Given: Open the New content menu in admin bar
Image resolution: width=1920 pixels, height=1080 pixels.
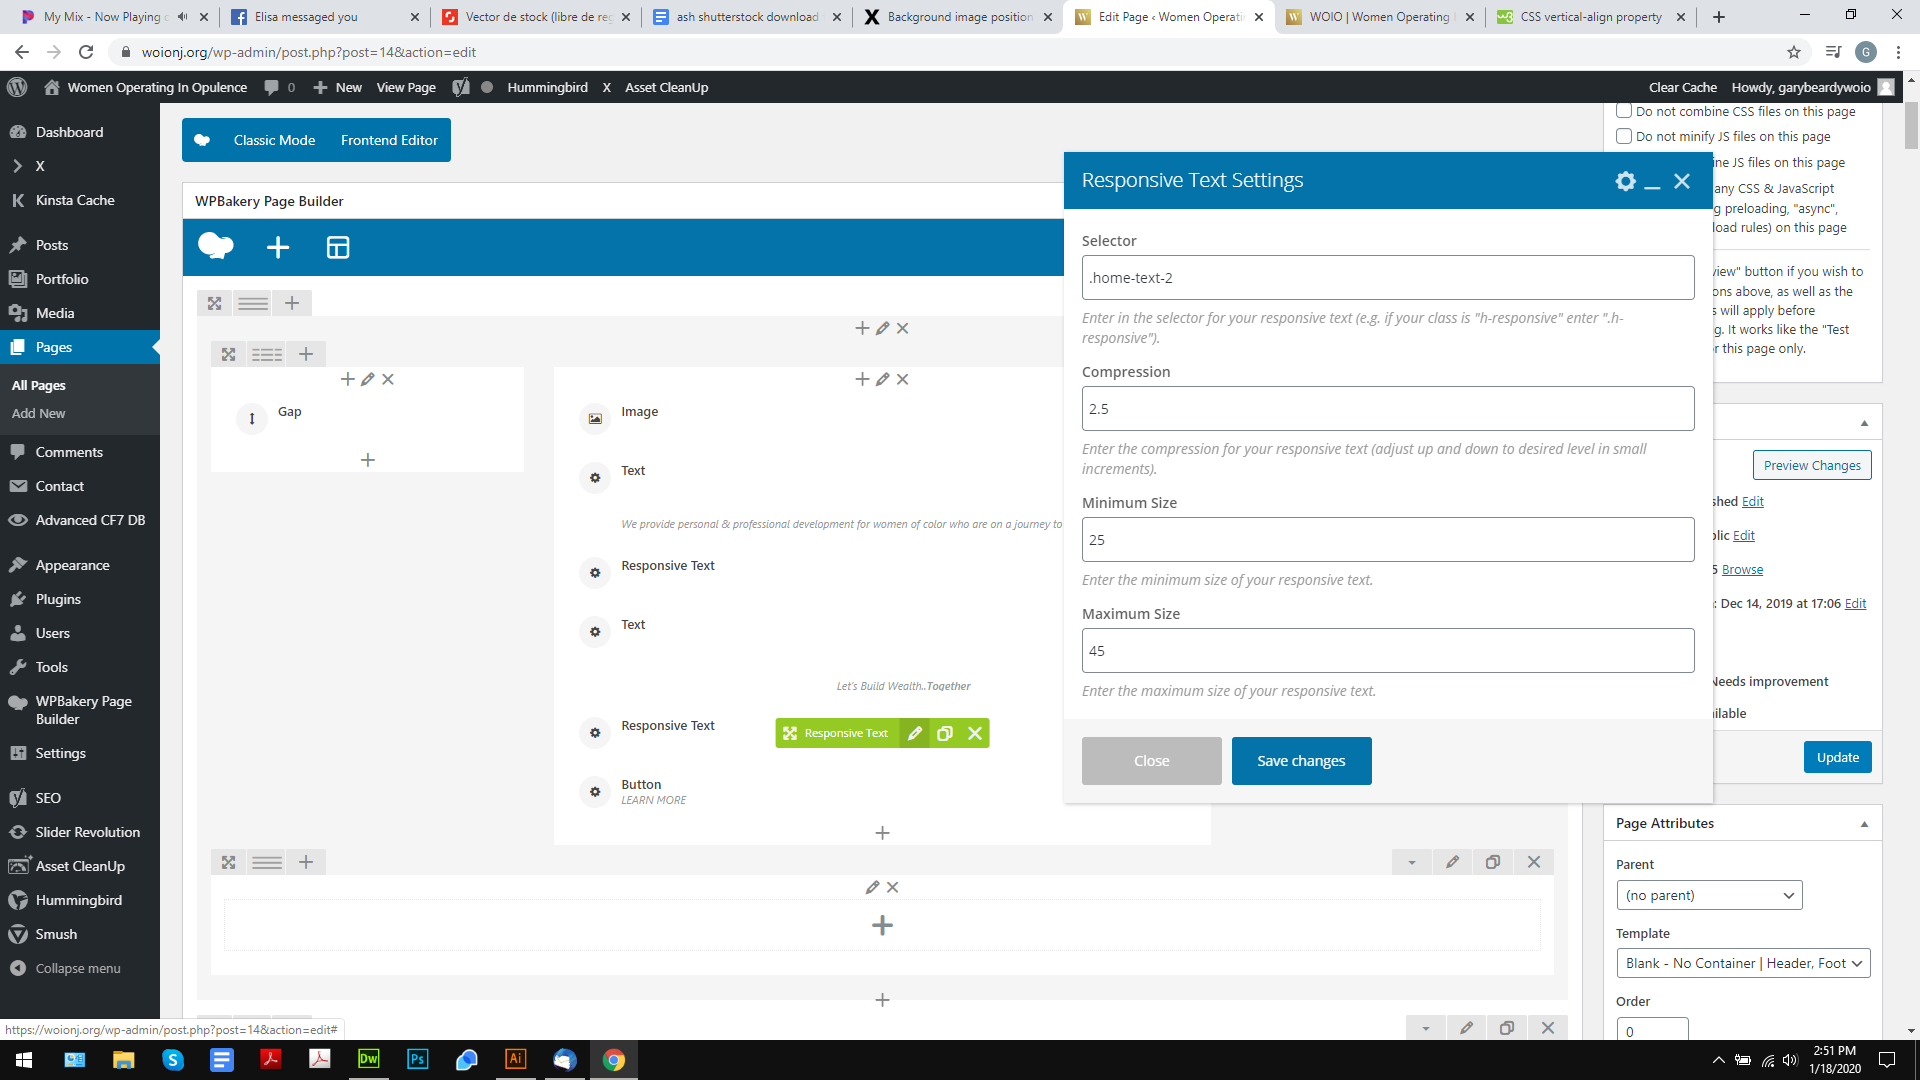Looking at the screenshot, I should click(x=337, y=87).
